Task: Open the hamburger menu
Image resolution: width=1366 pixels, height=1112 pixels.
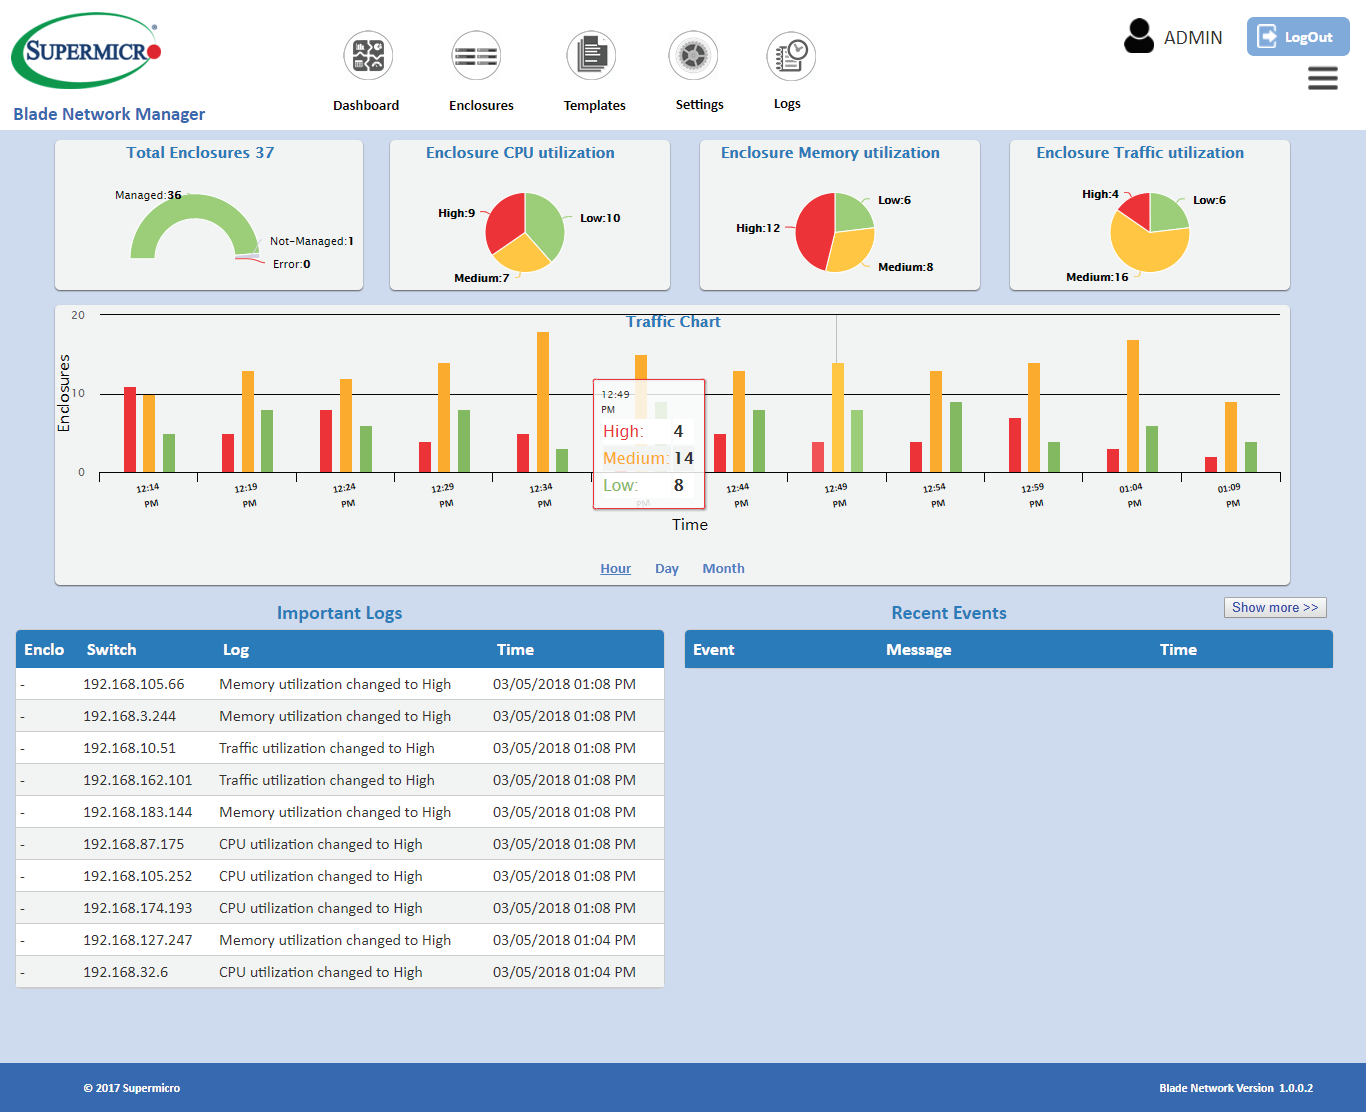Action: [x=1322, y=78]
